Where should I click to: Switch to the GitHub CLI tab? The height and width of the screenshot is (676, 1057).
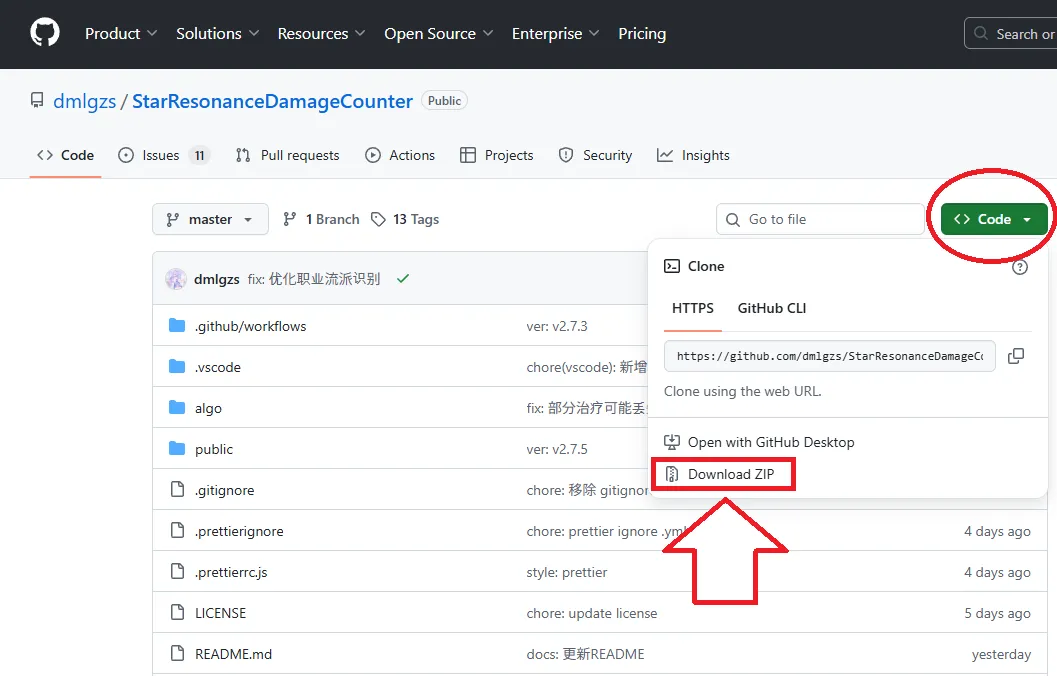tap(771, 308)
